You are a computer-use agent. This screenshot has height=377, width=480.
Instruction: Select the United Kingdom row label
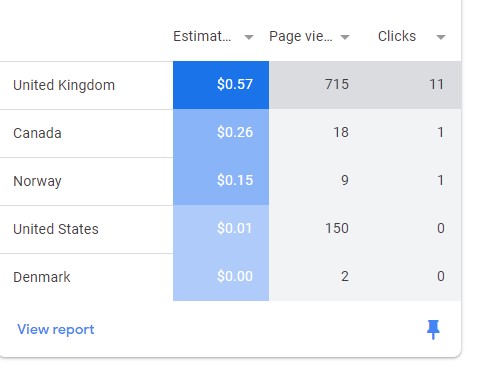point(64,85)
